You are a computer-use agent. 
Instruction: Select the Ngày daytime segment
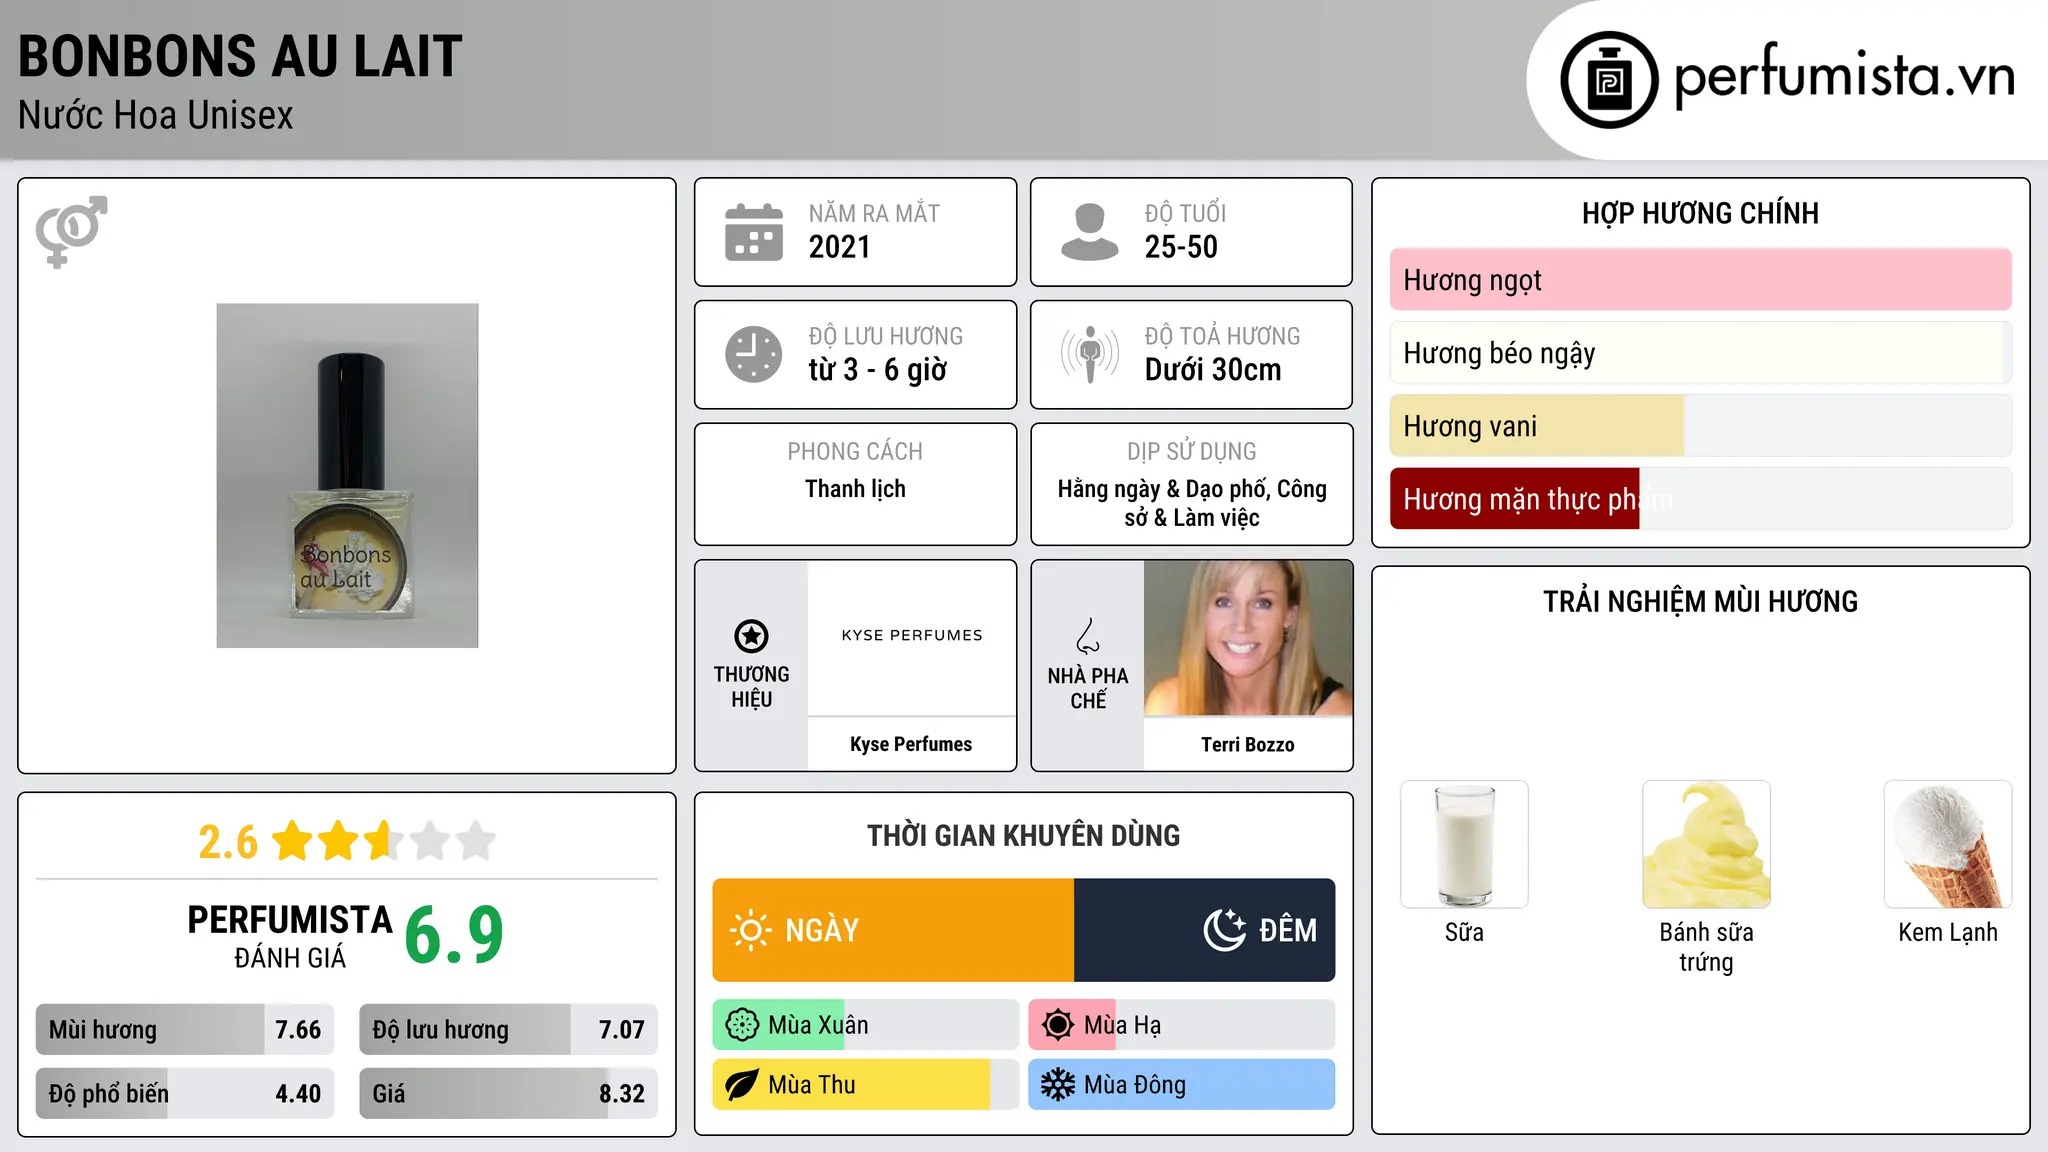pos(893,930)
